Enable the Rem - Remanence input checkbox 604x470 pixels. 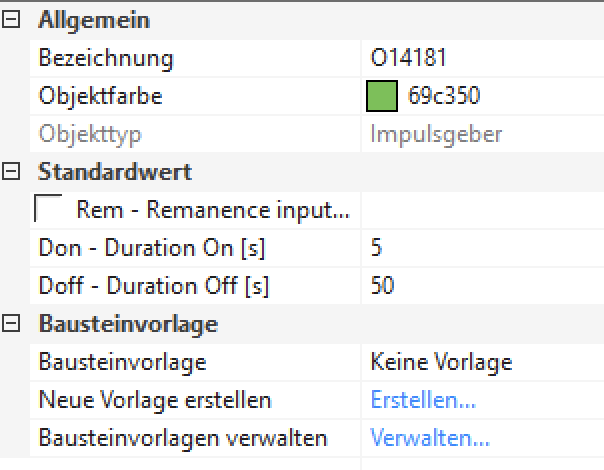click(48, 209)
